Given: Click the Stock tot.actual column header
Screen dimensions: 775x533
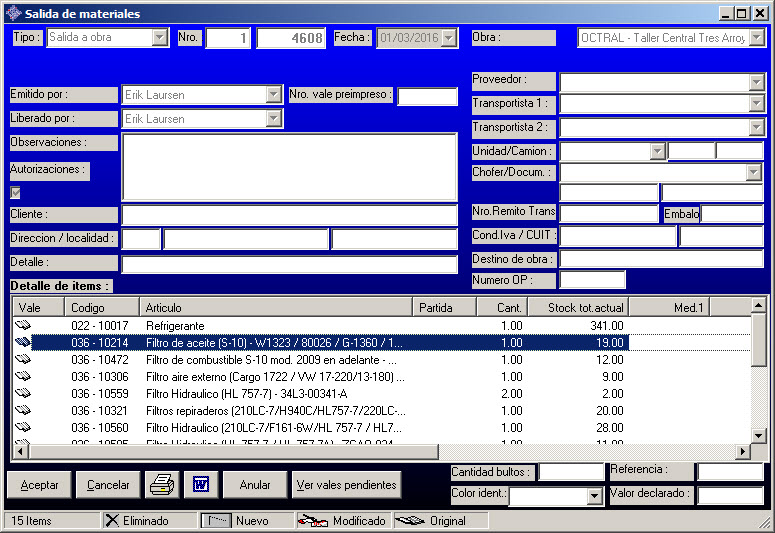Looking at the screenshot, I should pos(578,307).
